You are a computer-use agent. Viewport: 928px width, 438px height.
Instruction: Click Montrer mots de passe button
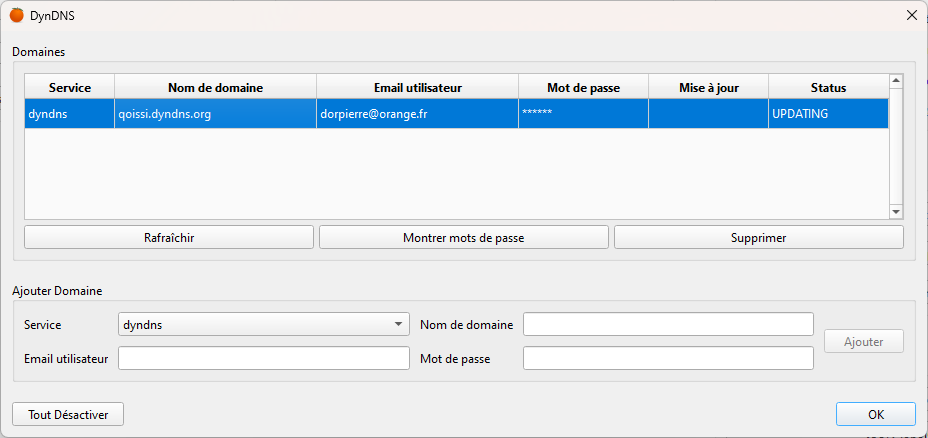pos(463,237)
